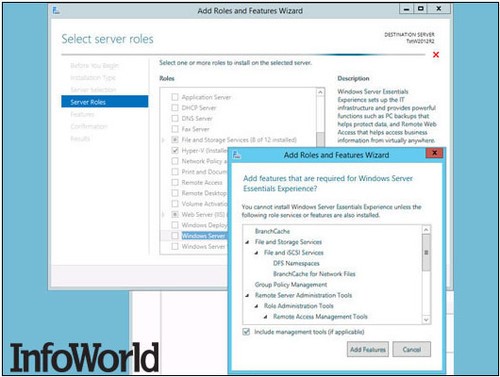This screenshot has width=500, height=377.
Task: Minimize the main Add Roles wizard window
Action: tap(406, 9)
